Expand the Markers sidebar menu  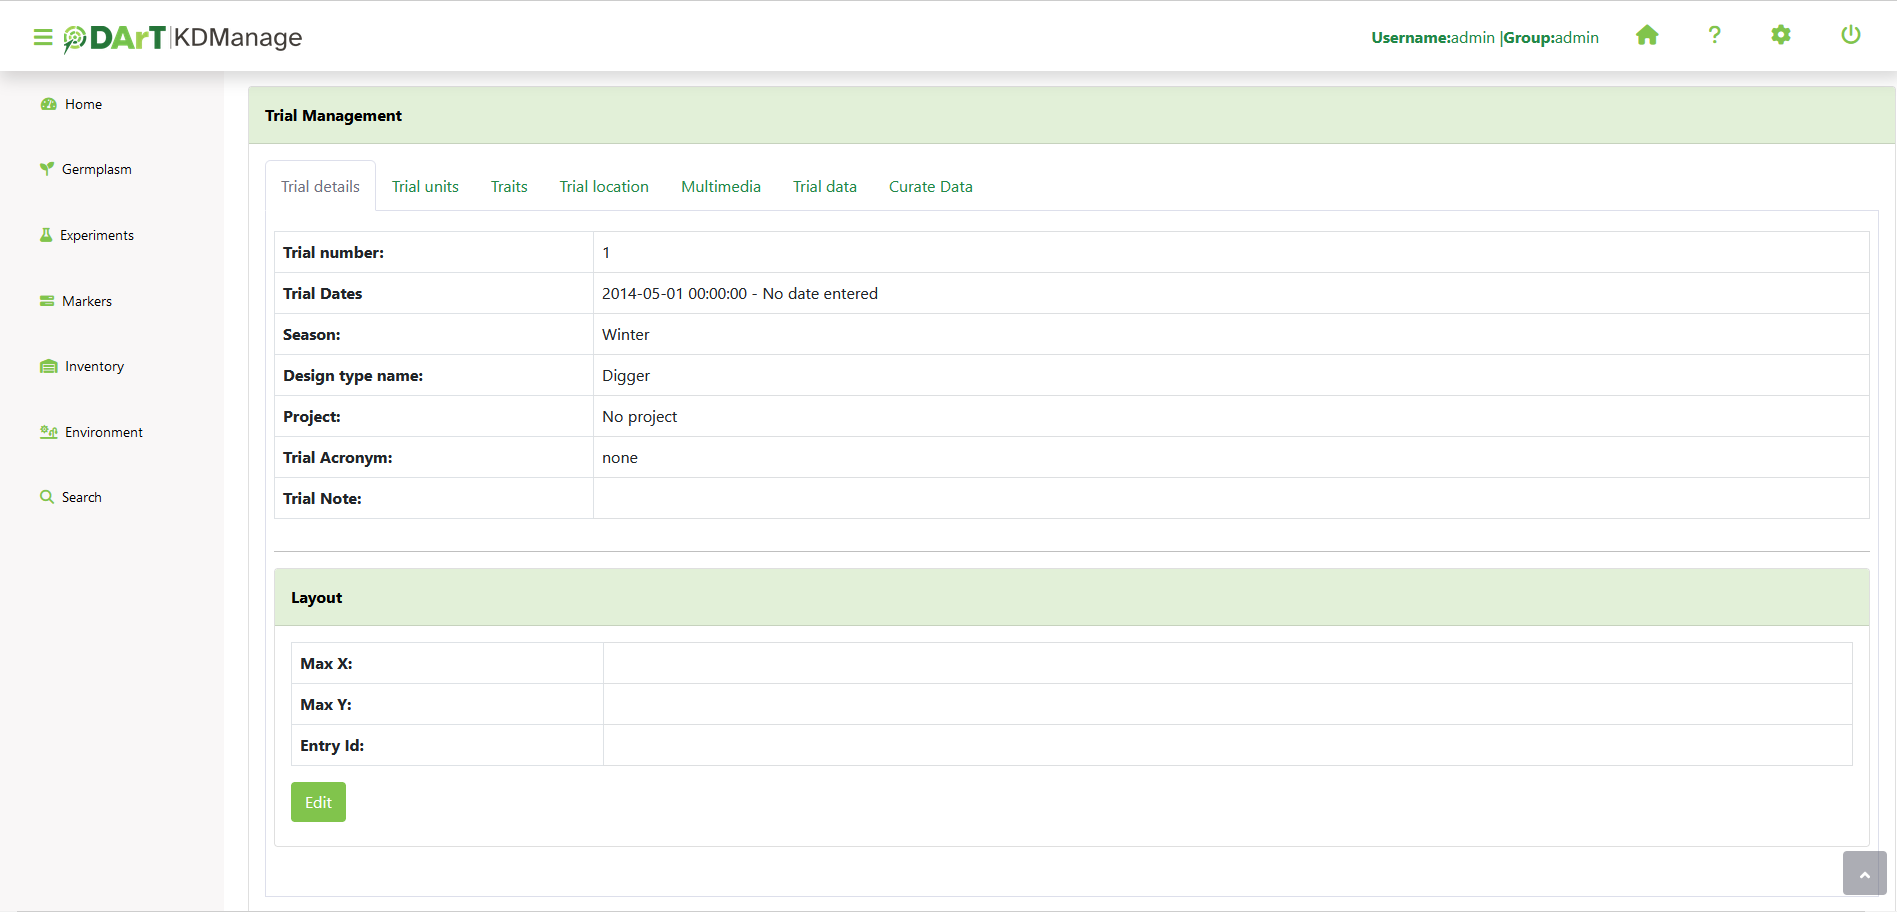tap(86, 301)
